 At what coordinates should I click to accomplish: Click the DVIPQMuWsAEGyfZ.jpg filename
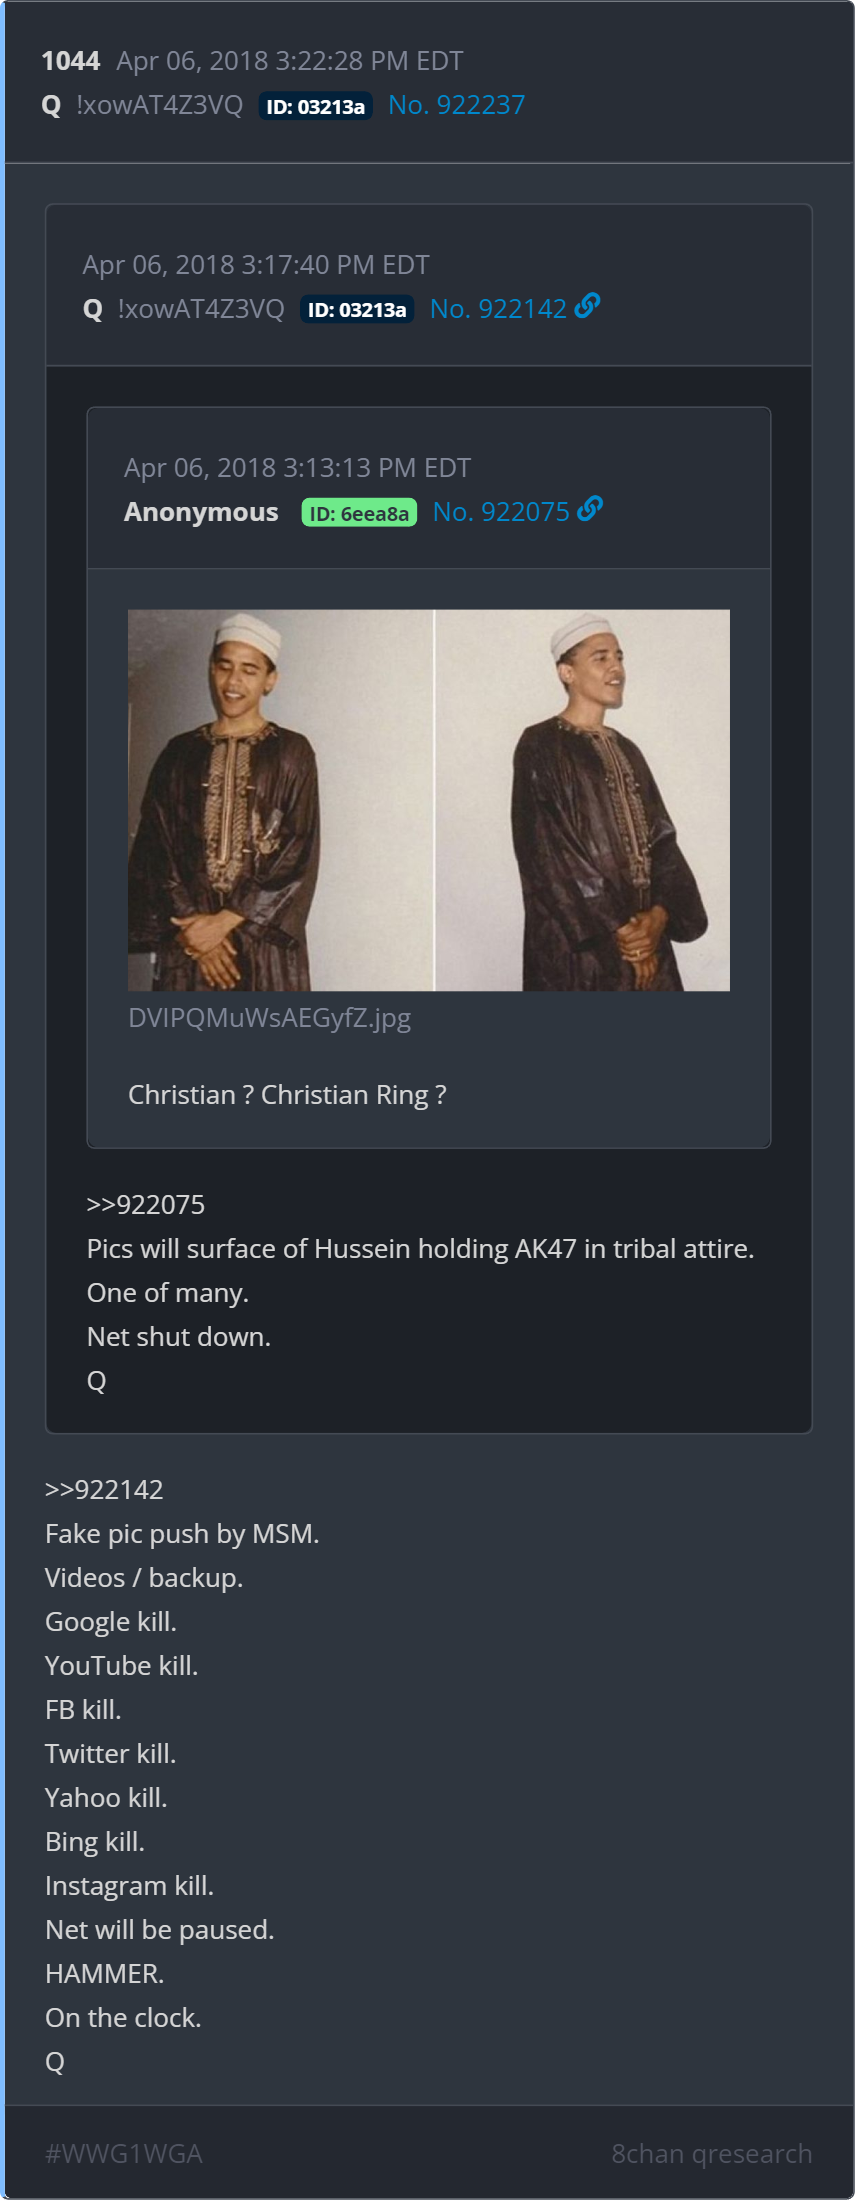(x=270, y=1018)
